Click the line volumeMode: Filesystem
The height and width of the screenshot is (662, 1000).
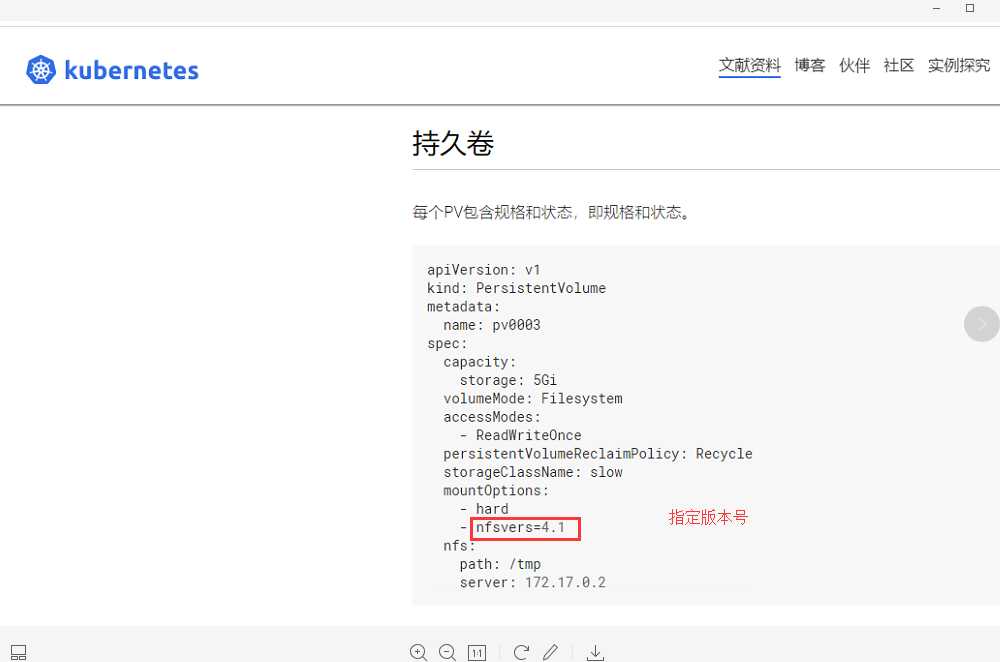pos(533,399)
